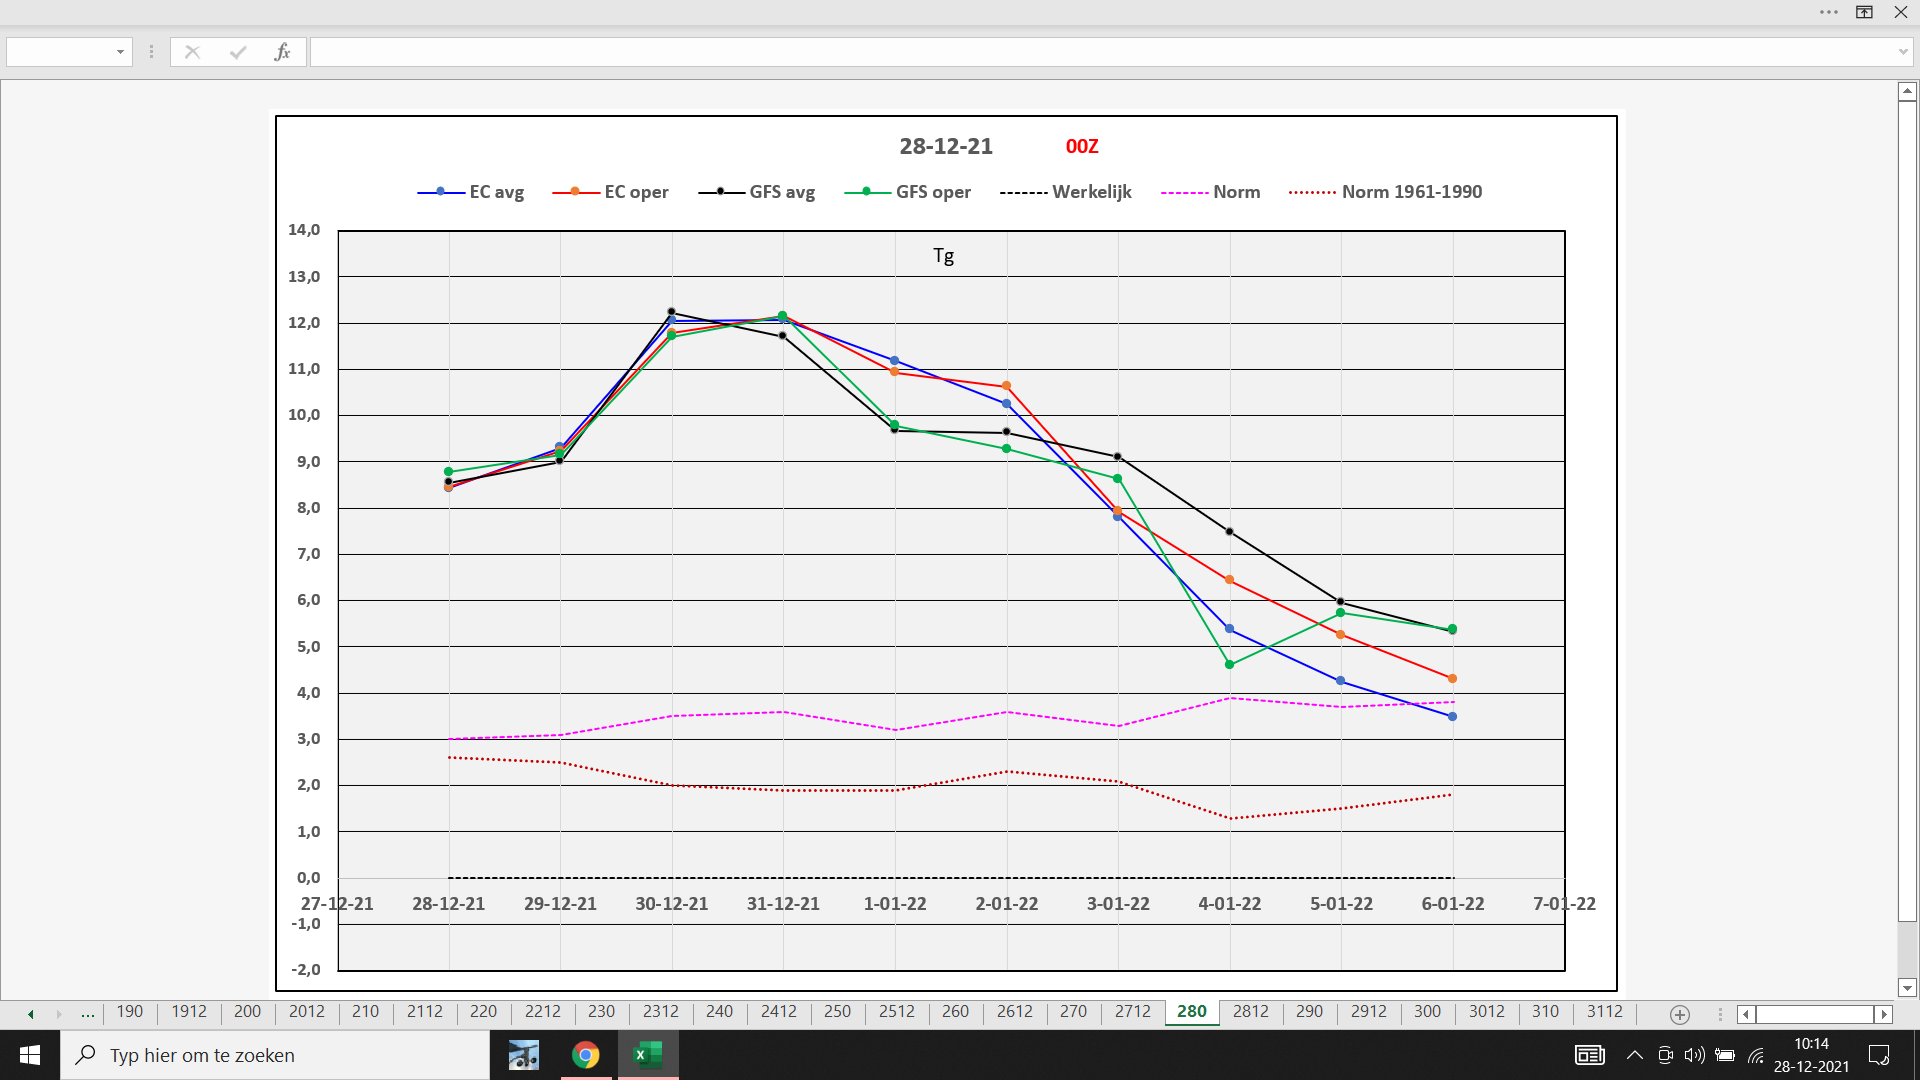Open the volume control in system tray
The width and height of the screenshot is (1920, 1080).
pyautogui.click(x=1694, y=1055)
